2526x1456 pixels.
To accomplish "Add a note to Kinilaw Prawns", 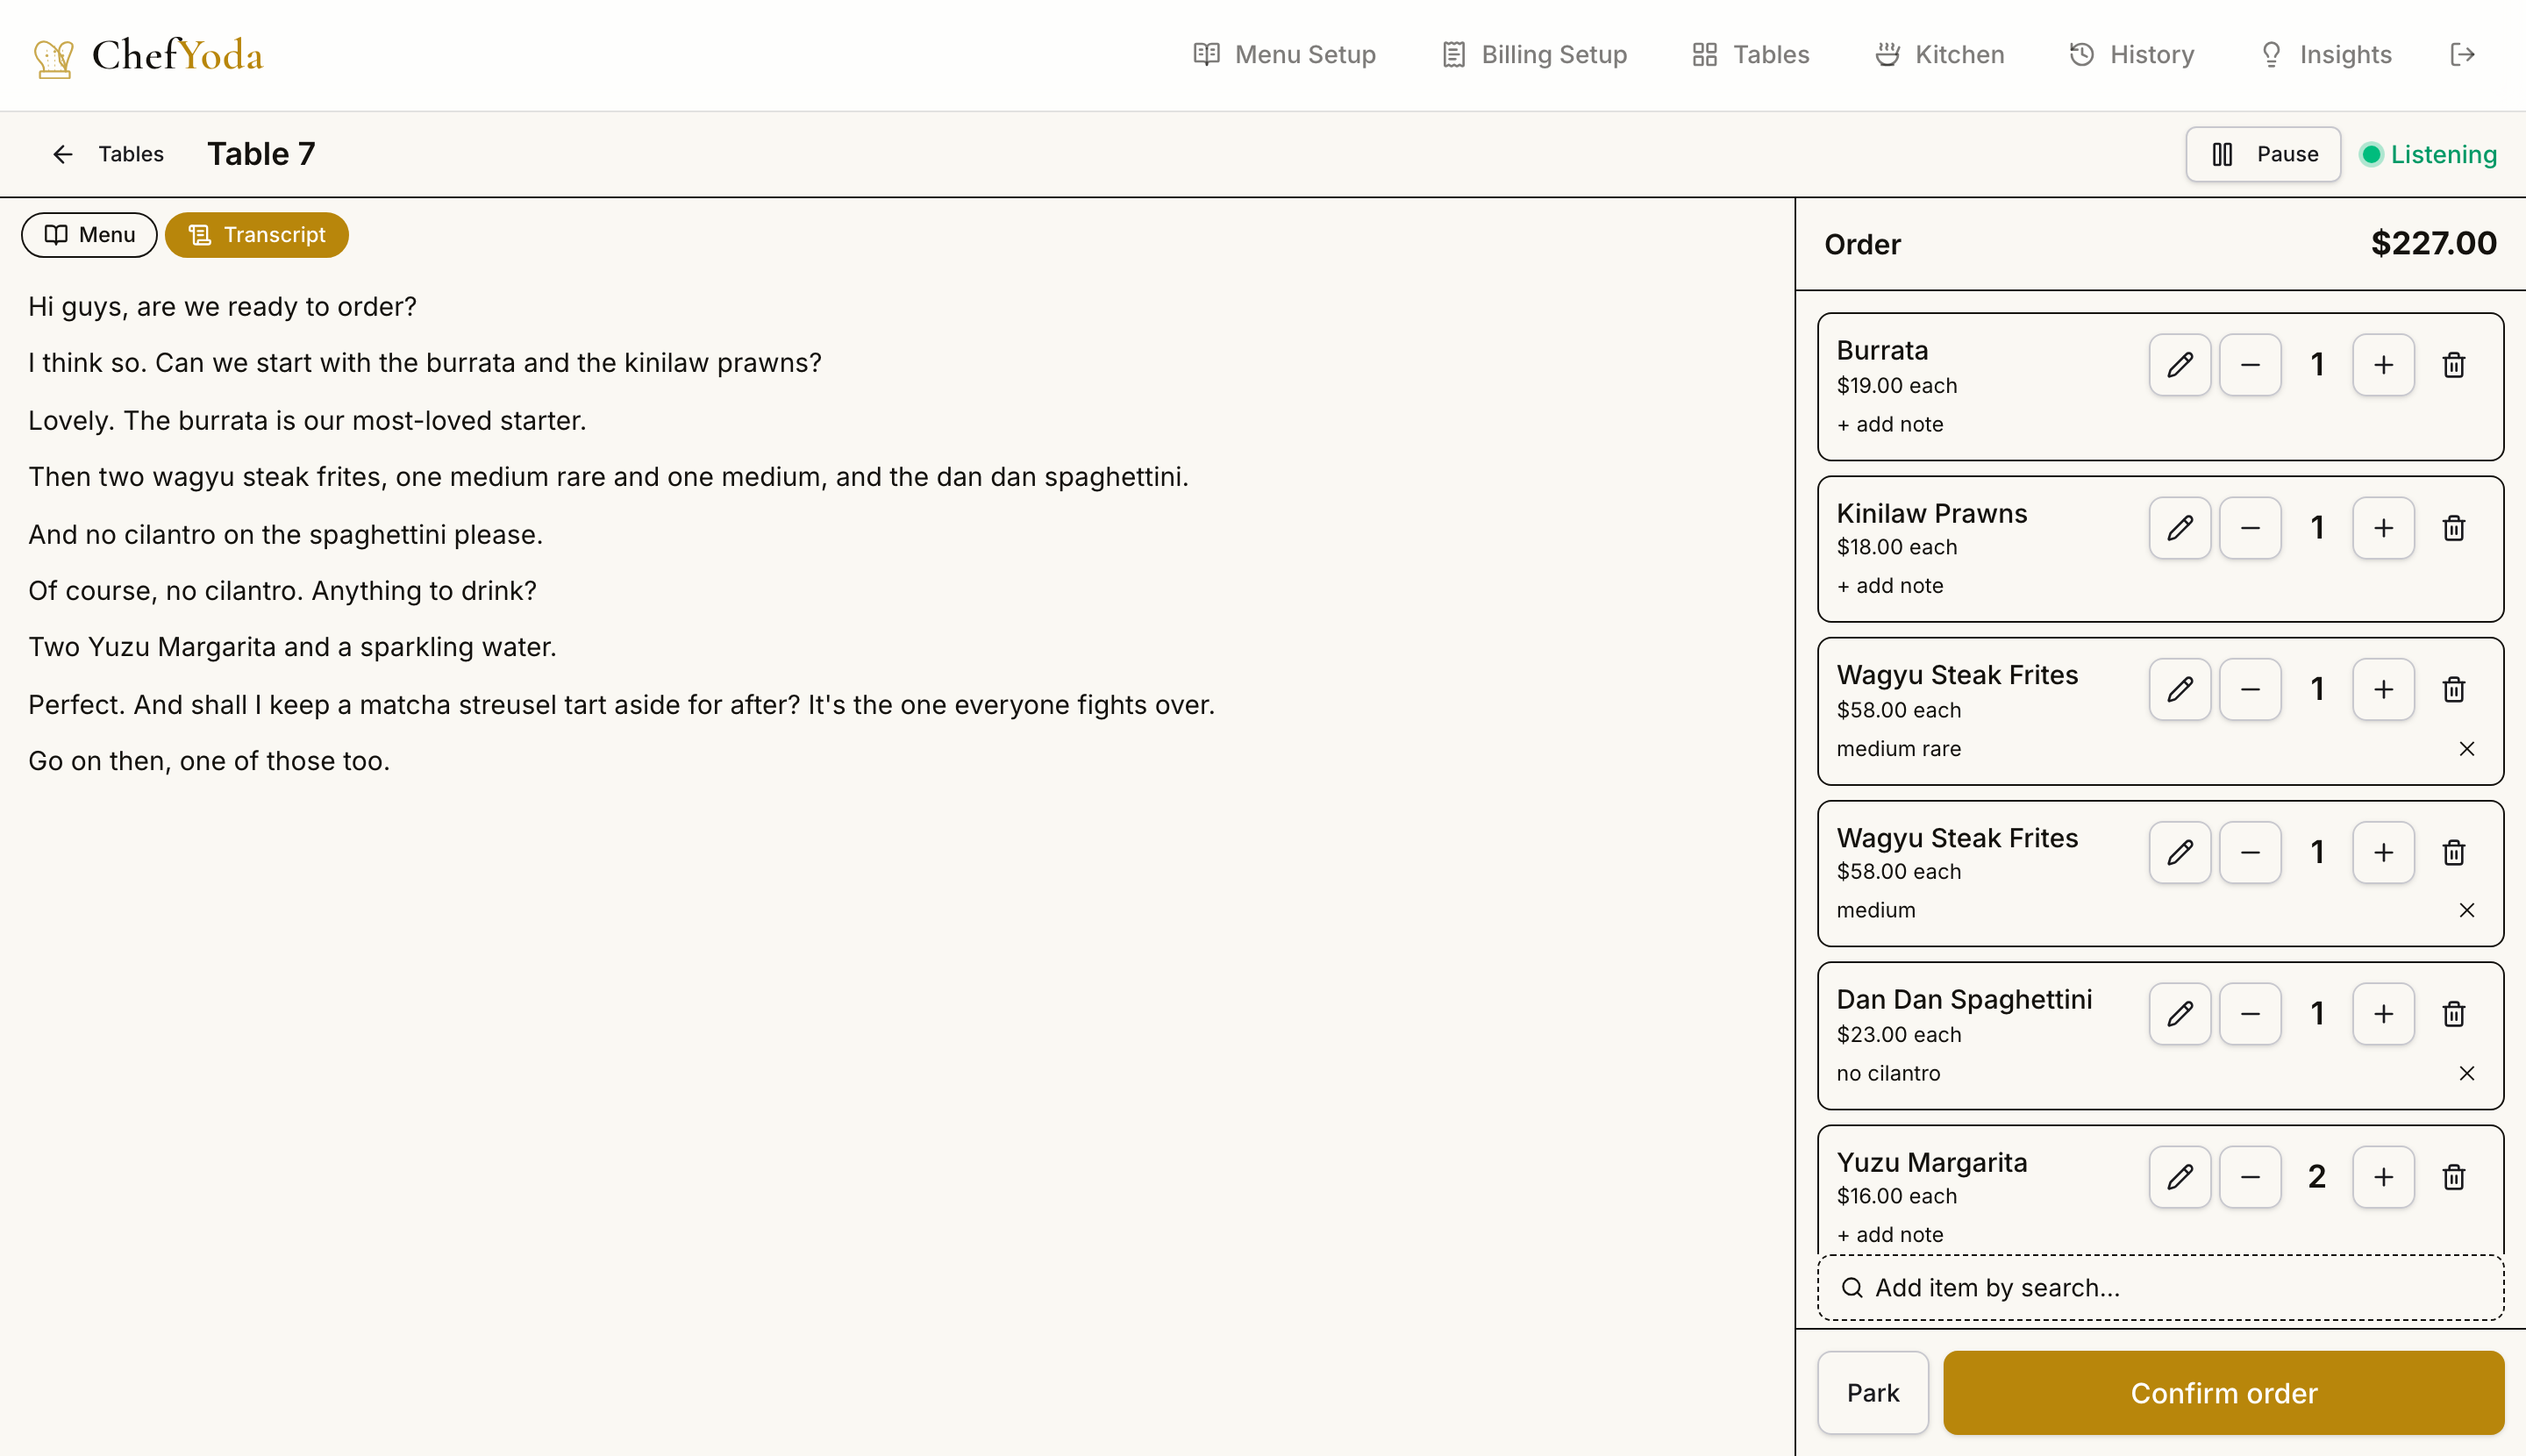I will point(1890,586).
